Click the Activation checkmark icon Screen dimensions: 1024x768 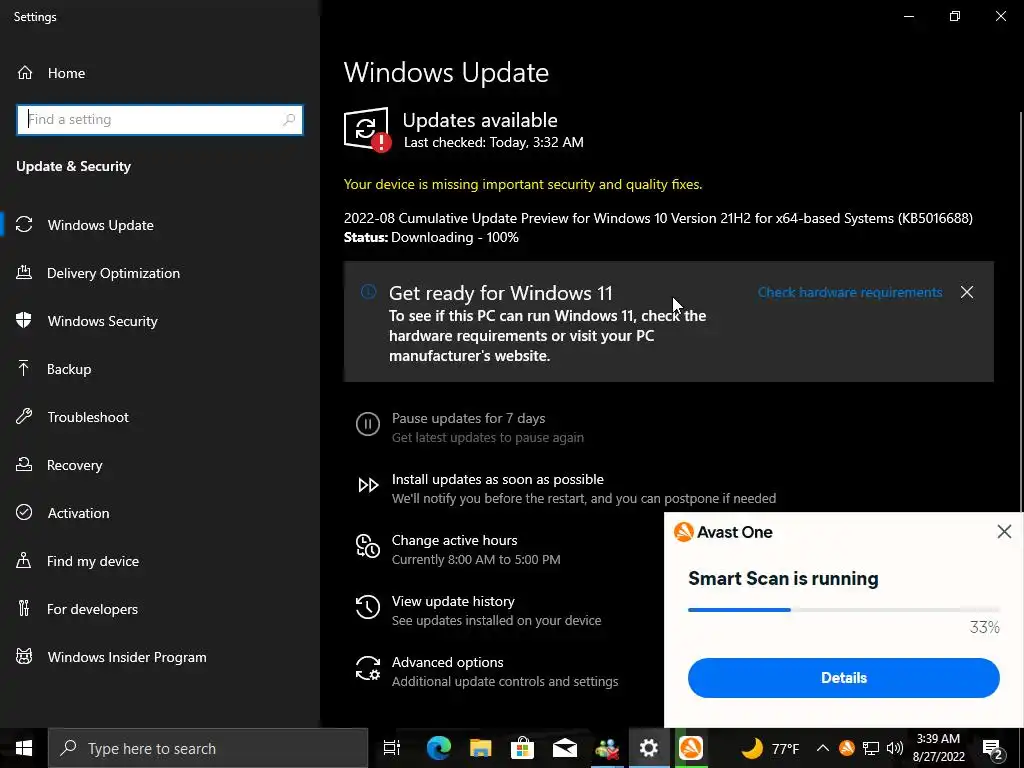point(24,513)
